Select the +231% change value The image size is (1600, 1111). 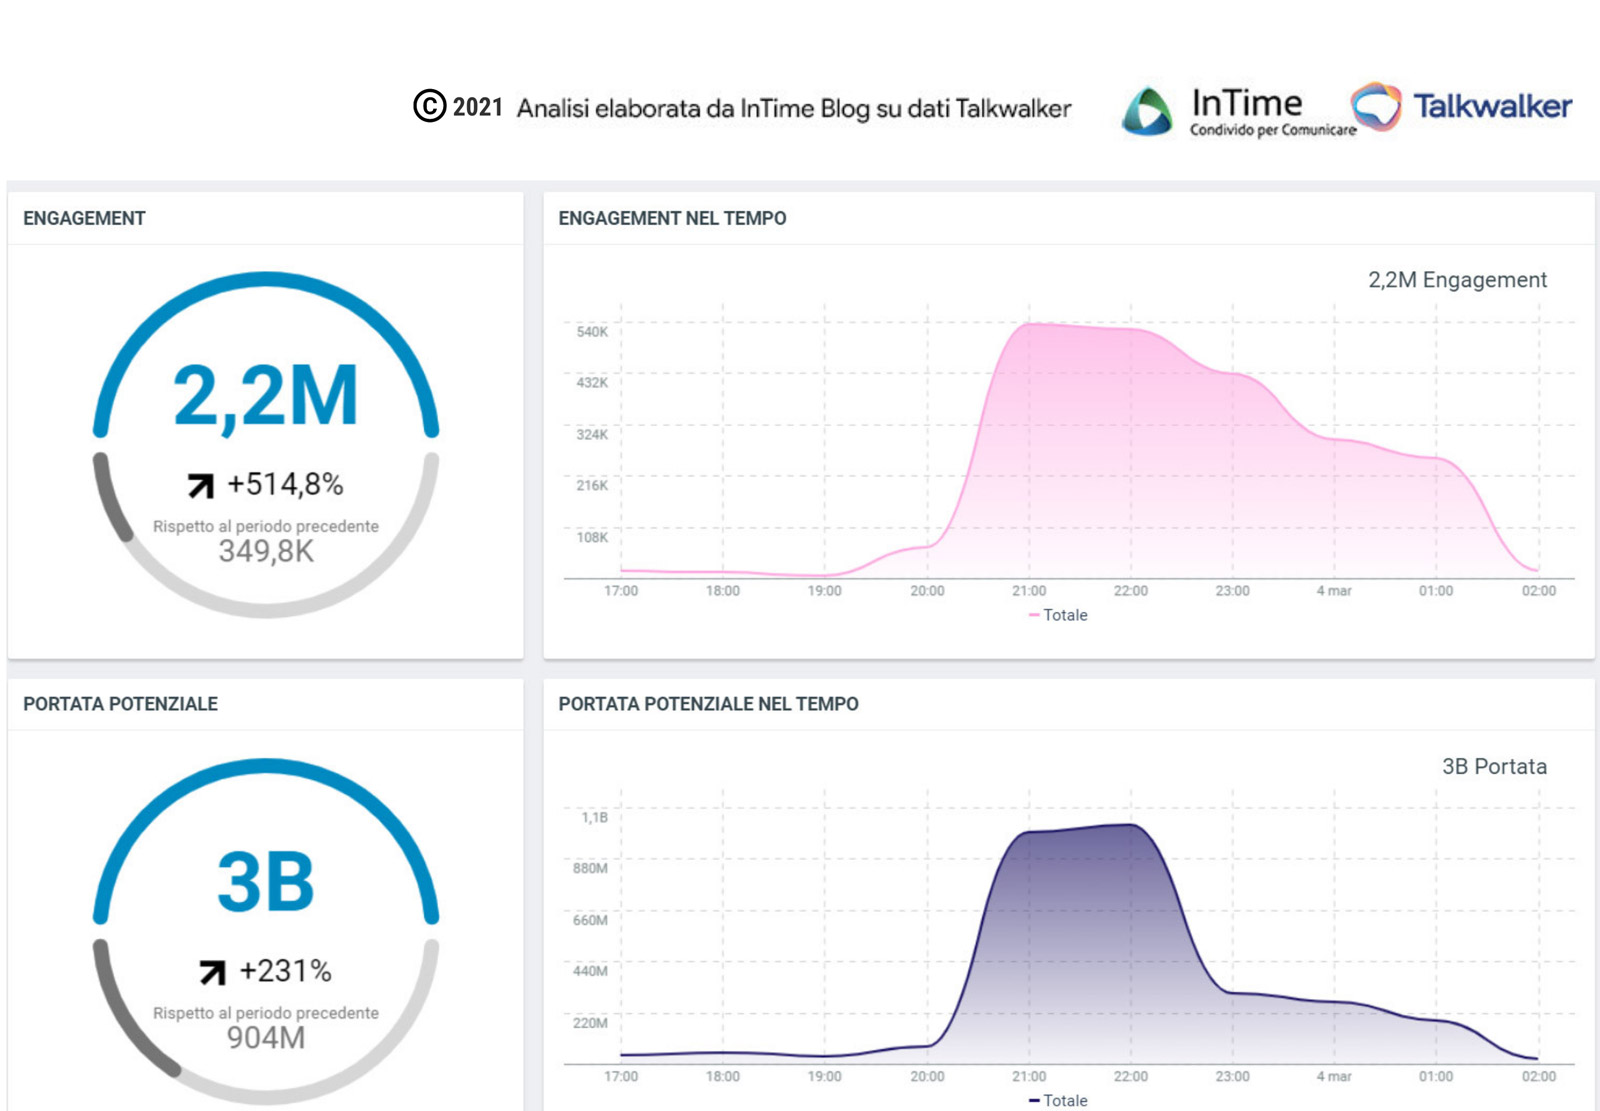(x=285, y=971)
